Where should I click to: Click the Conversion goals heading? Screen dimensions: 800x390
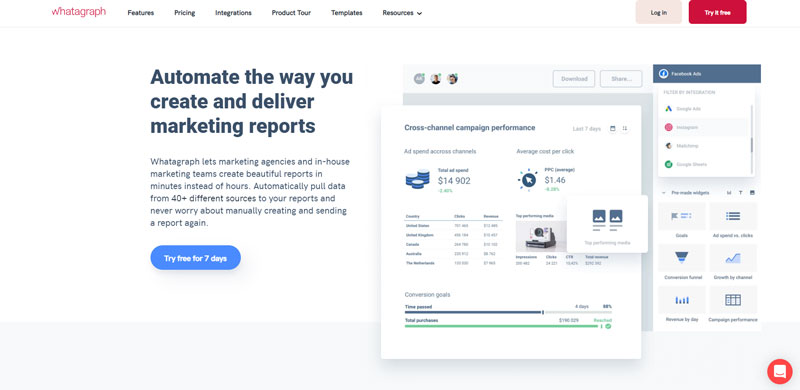click(428, 295)
